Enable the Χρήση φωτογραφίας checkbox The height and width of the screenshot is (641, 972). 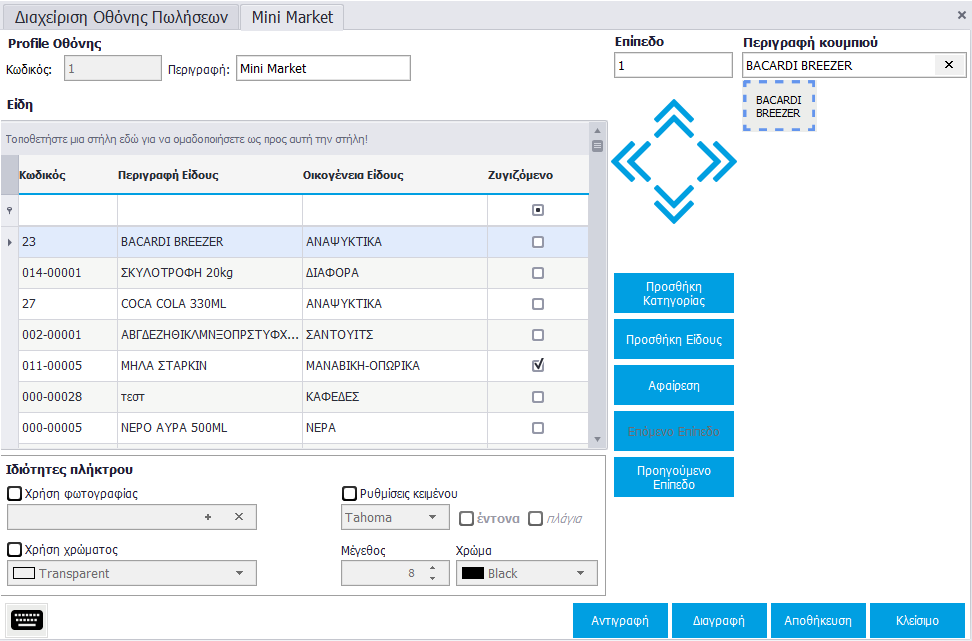point(15,493)
